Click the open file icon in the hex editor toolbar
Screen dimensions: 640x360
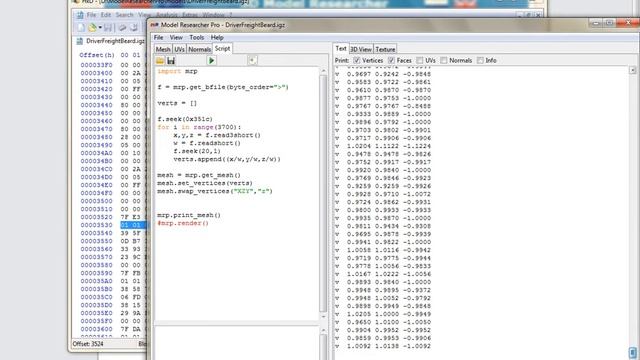[92, 27]
